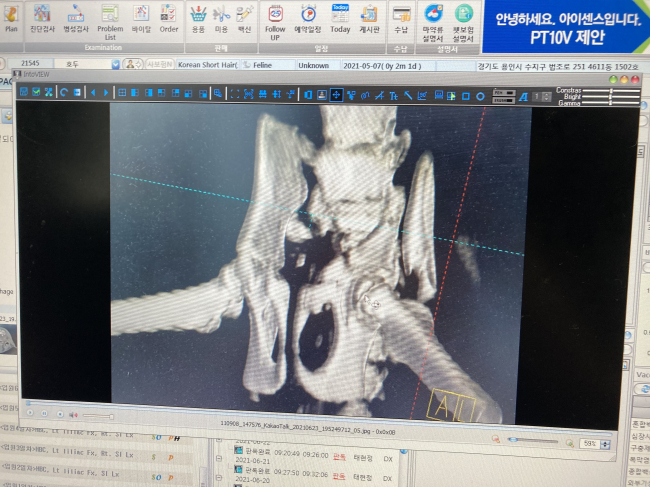Adjust the Contrast slider
The image size is (650, 487).
point(611,91)
